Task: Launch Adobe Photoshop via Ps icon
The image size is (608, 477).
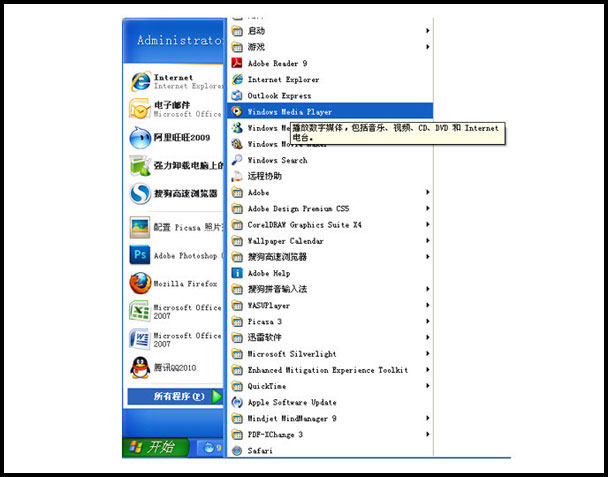Action: [x=140, y=255]
